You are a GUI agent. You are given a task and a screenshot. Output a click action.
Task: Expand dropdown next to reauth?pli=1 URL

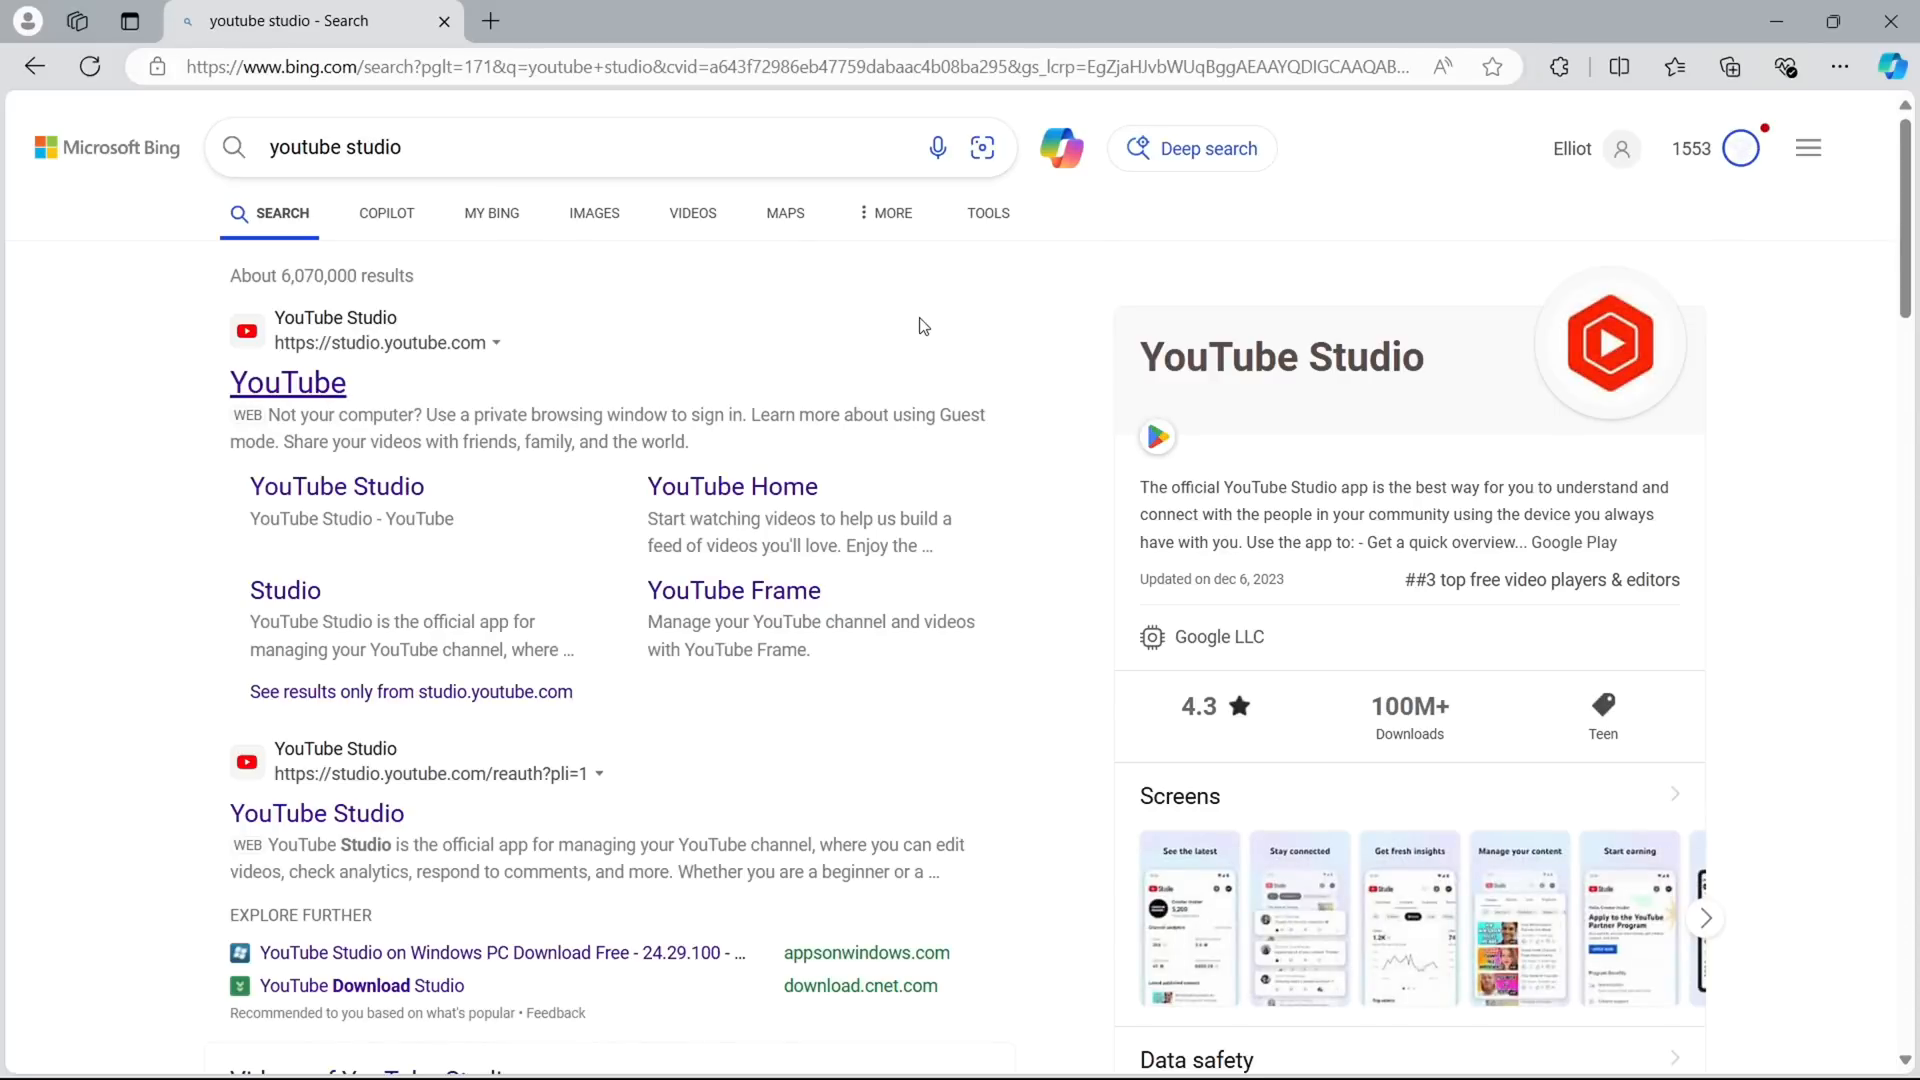tap(599, 774)
